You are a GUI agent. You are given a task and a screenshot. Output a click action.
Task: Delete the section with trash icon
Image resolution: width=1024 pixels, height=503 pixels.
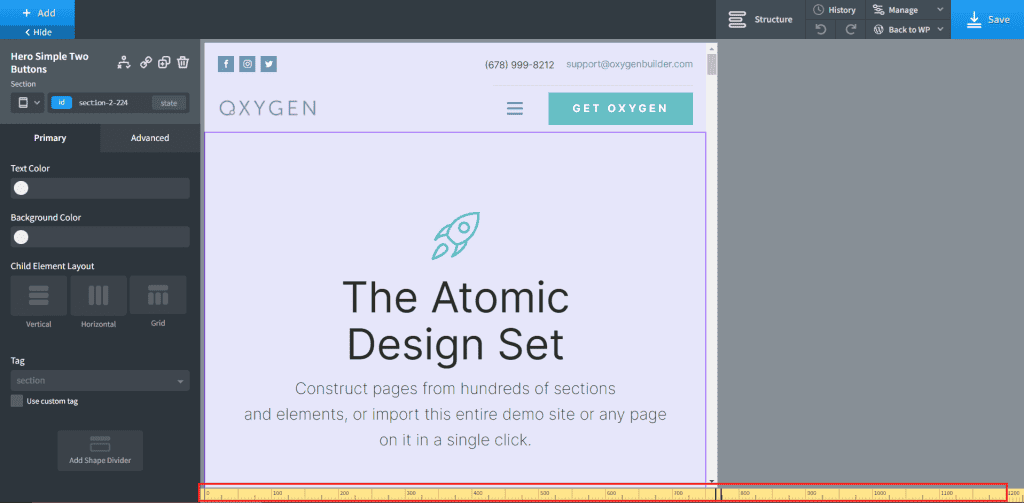[184, 62]
